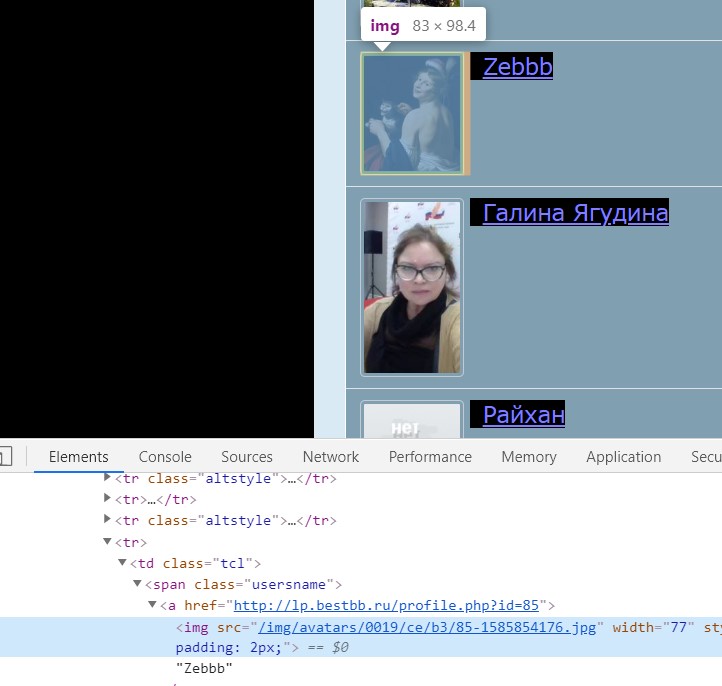Viewport: 722px width, 686px height.
Task: Expand the collapsed plain tr node
Action: tap(107, 498)
